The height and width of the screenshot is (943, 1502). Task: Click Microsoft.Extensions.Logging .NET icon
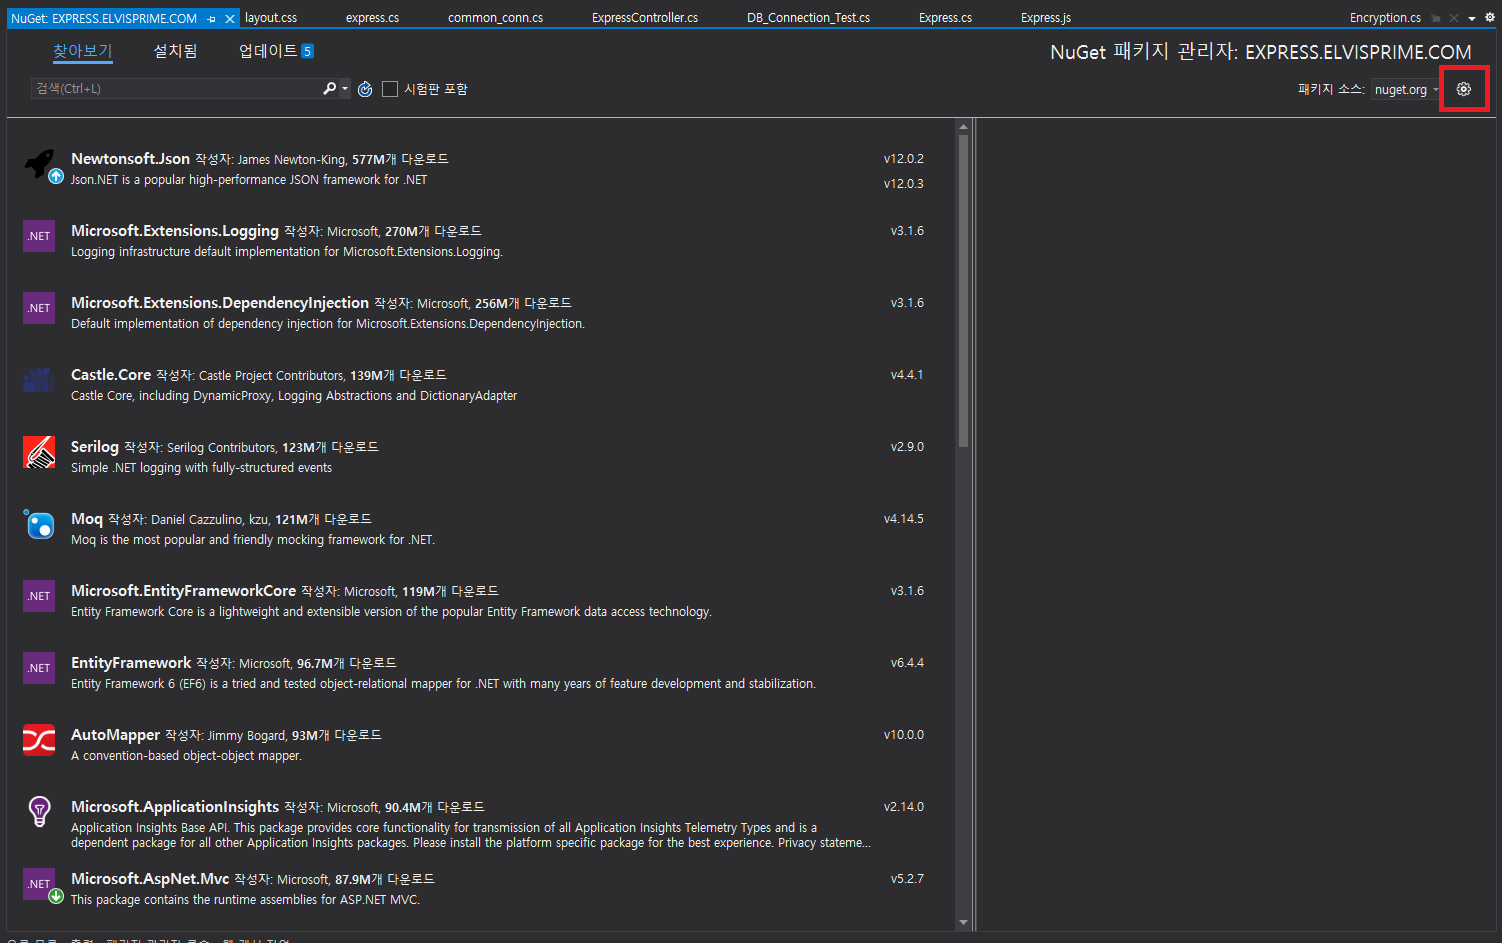coord(39,236)
